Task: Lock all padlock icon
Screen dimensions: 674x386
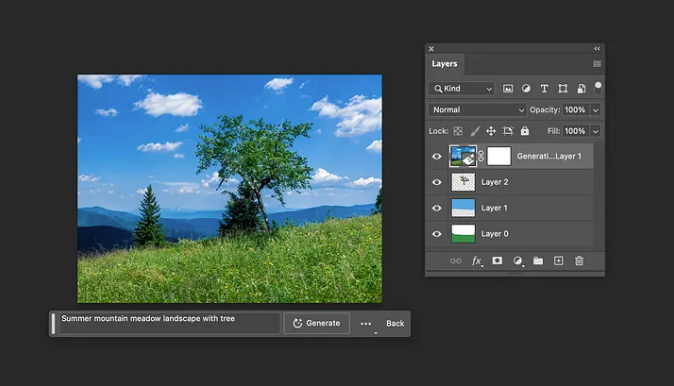Action: (x=525, y=131)
